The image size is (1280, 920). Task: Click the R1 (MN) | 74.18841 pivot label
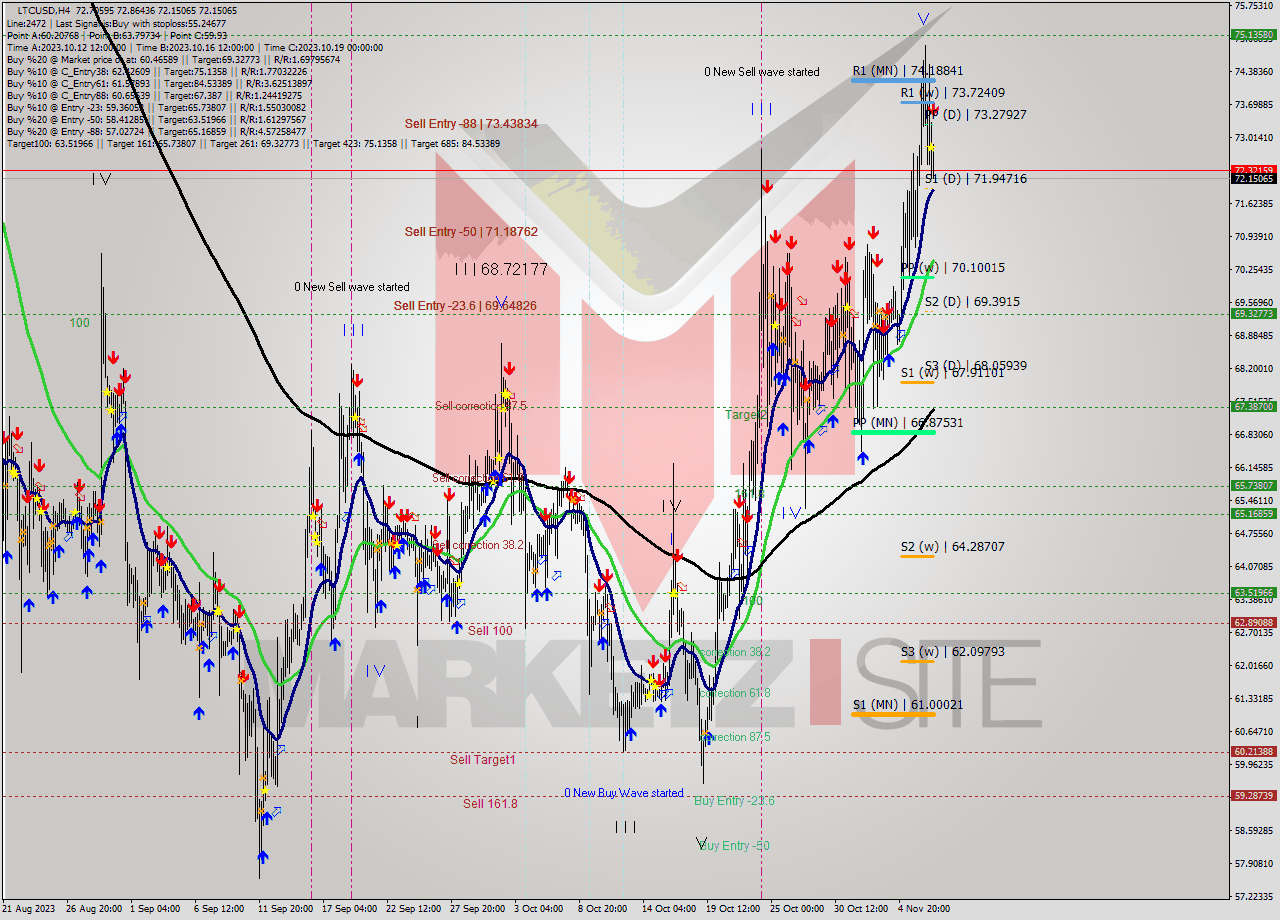pyautogui.click(x=908, y=71)
